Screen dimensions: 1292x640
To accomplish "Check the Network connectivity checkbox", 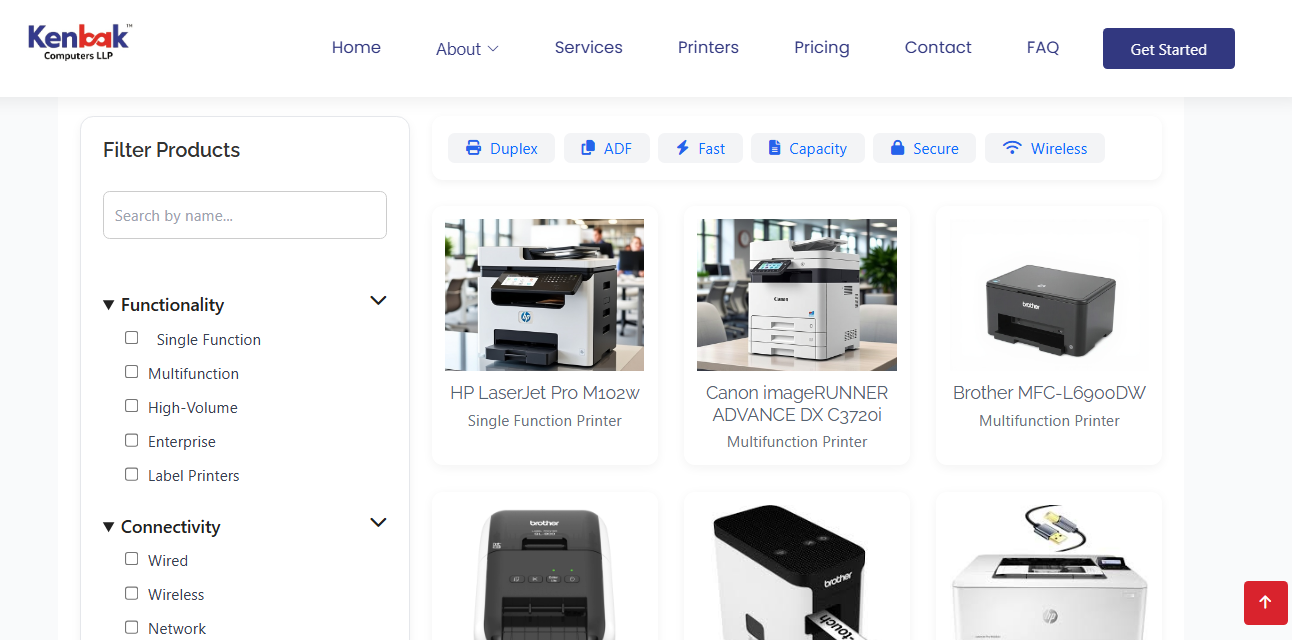I will 131,627.
